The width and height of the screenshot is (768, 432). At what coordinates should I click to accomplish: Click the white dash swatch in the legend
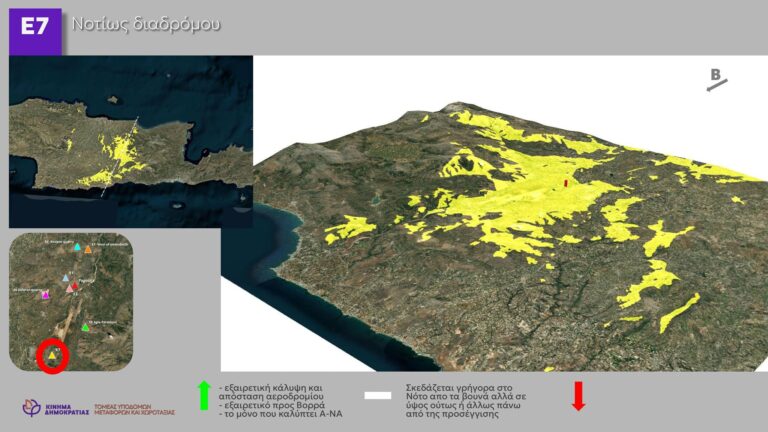coord(377,396)
